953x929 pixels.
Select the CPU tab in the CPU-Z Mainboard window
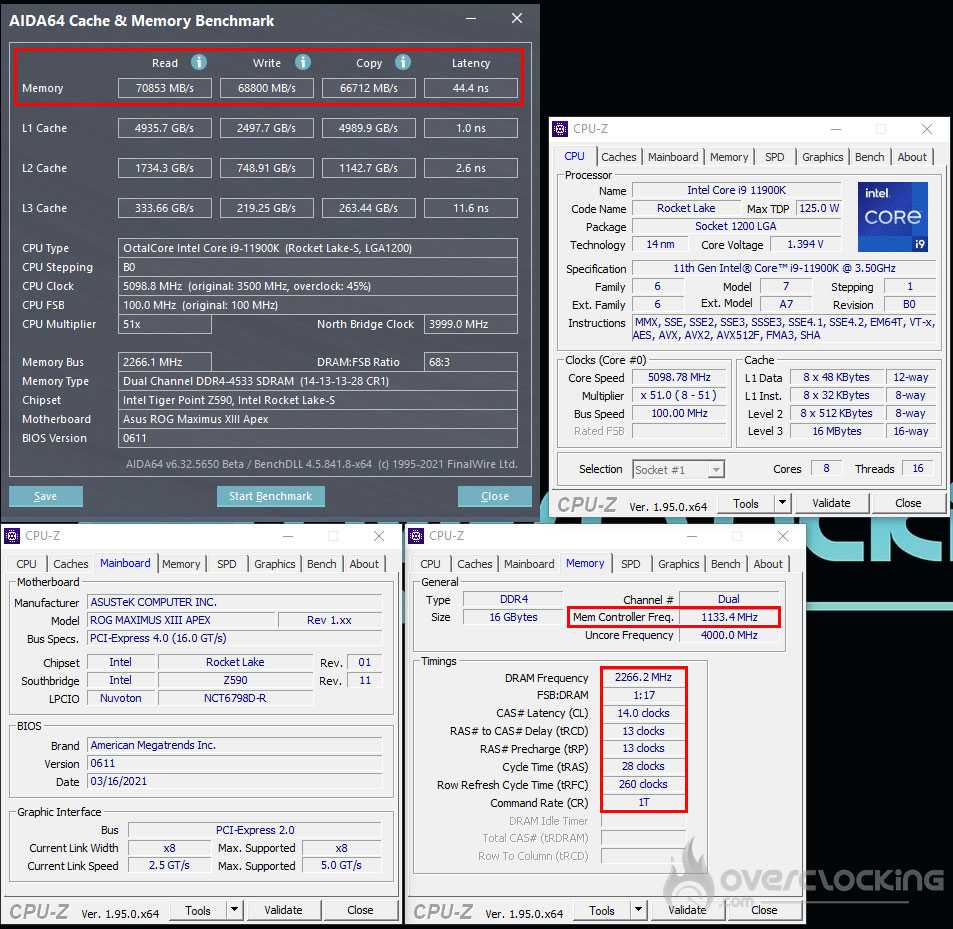(x=26, y=564)
